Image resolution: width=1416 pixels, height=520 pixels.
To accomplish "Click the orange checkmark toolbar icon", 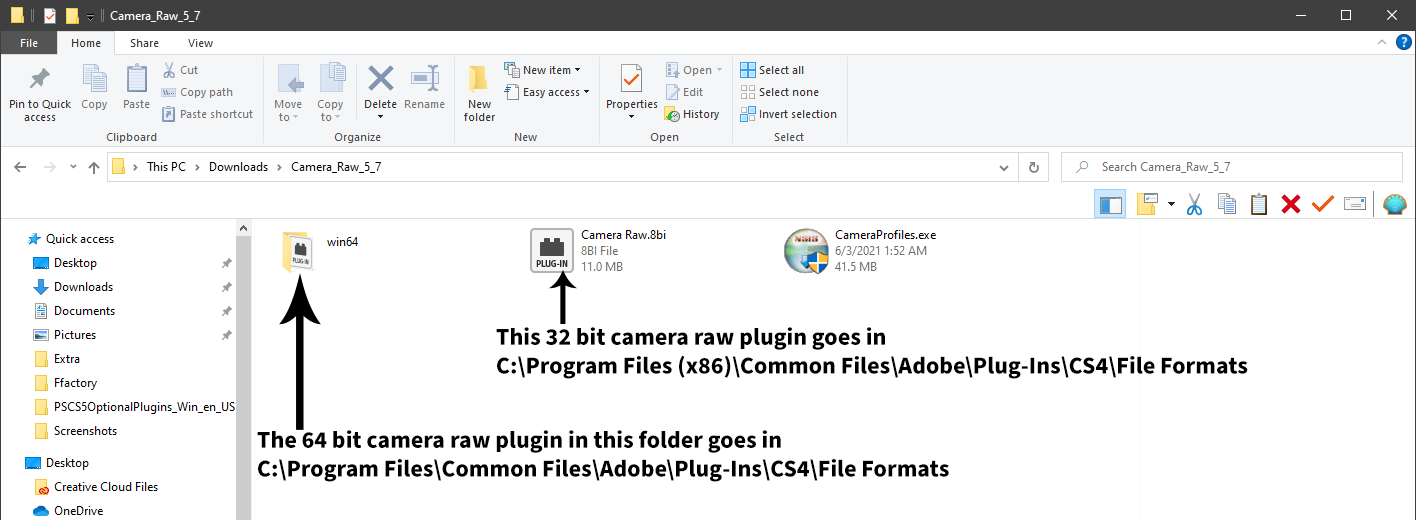I will (1322, 204).
